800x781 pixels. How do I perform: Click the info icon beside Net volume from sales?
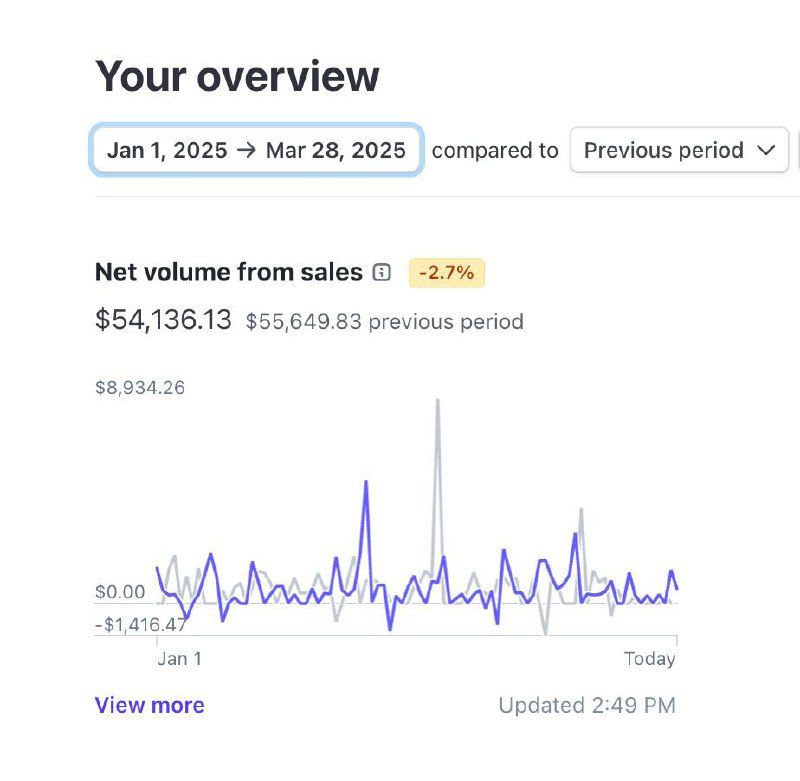381,272
